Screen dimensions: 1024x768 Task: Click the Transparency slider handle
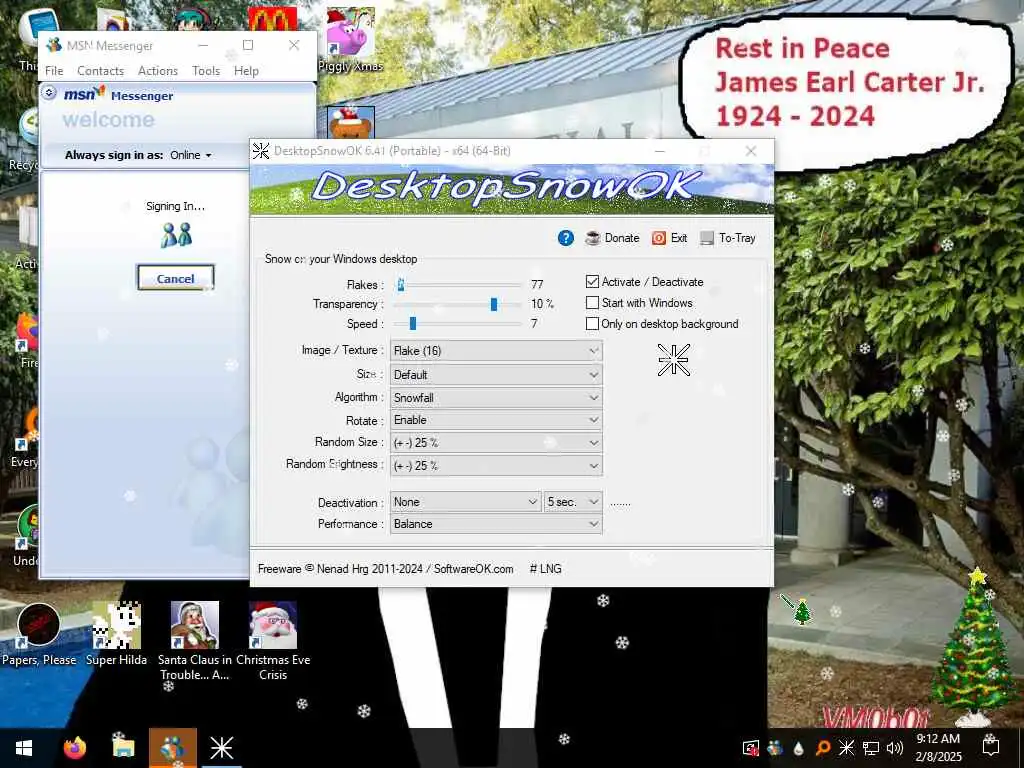tap(494, 304)
